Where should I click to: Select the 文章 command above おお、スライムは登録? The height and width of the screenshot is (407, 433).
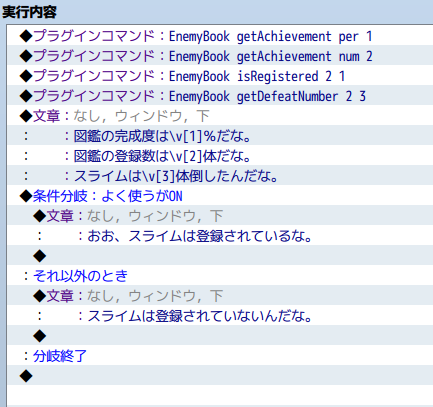coord(220,216)
